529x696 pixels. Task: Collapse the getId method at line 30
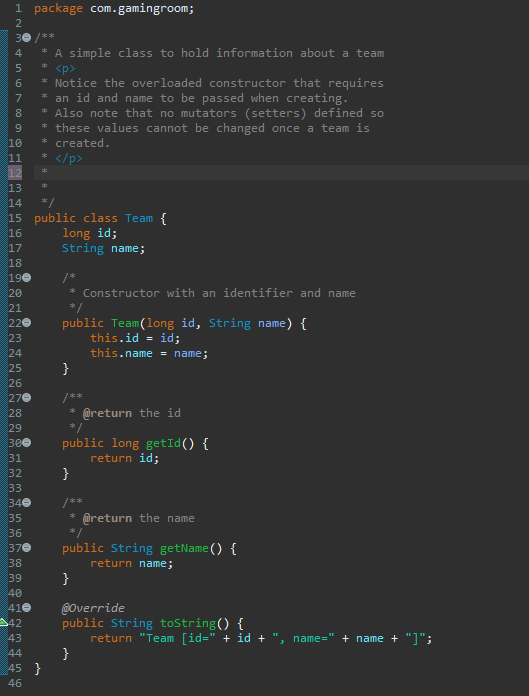click(x=27, y=443)
